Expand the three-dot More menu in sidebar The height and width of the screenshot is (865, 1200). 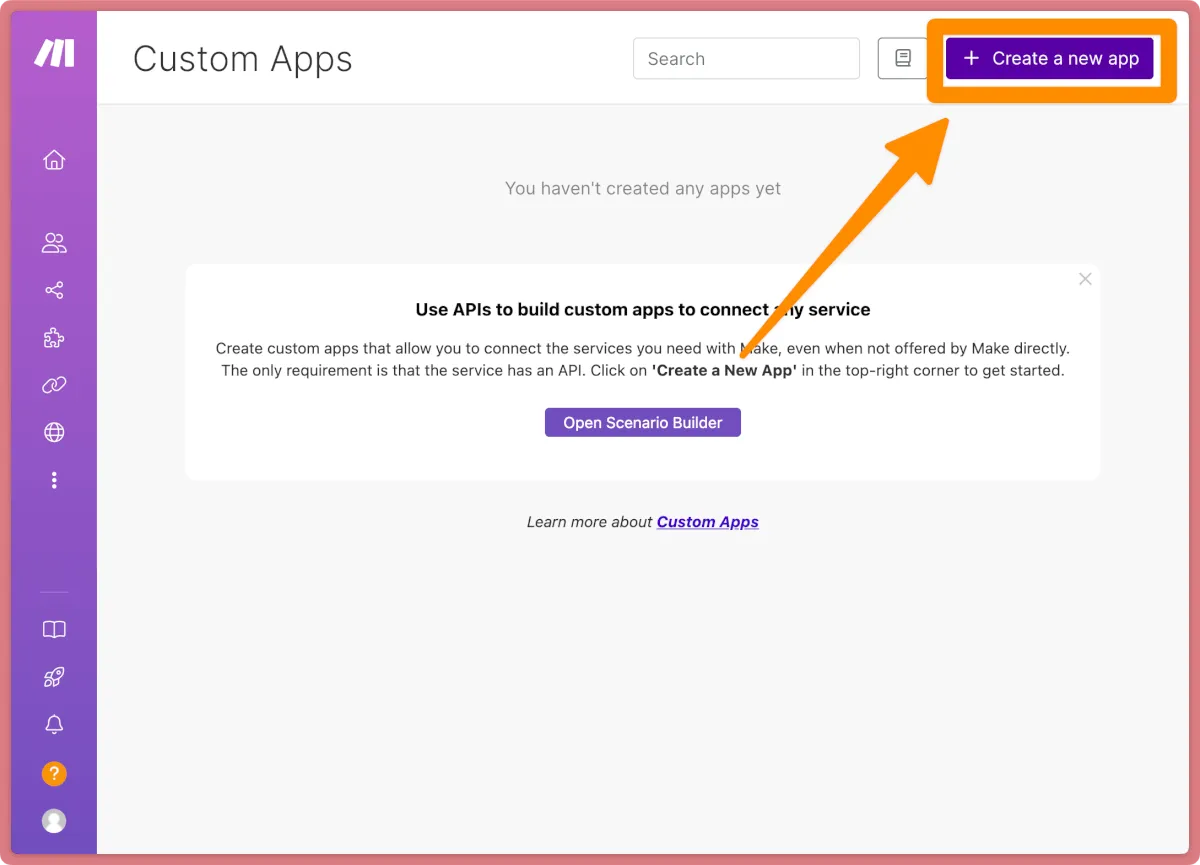(x=54, y=481)
